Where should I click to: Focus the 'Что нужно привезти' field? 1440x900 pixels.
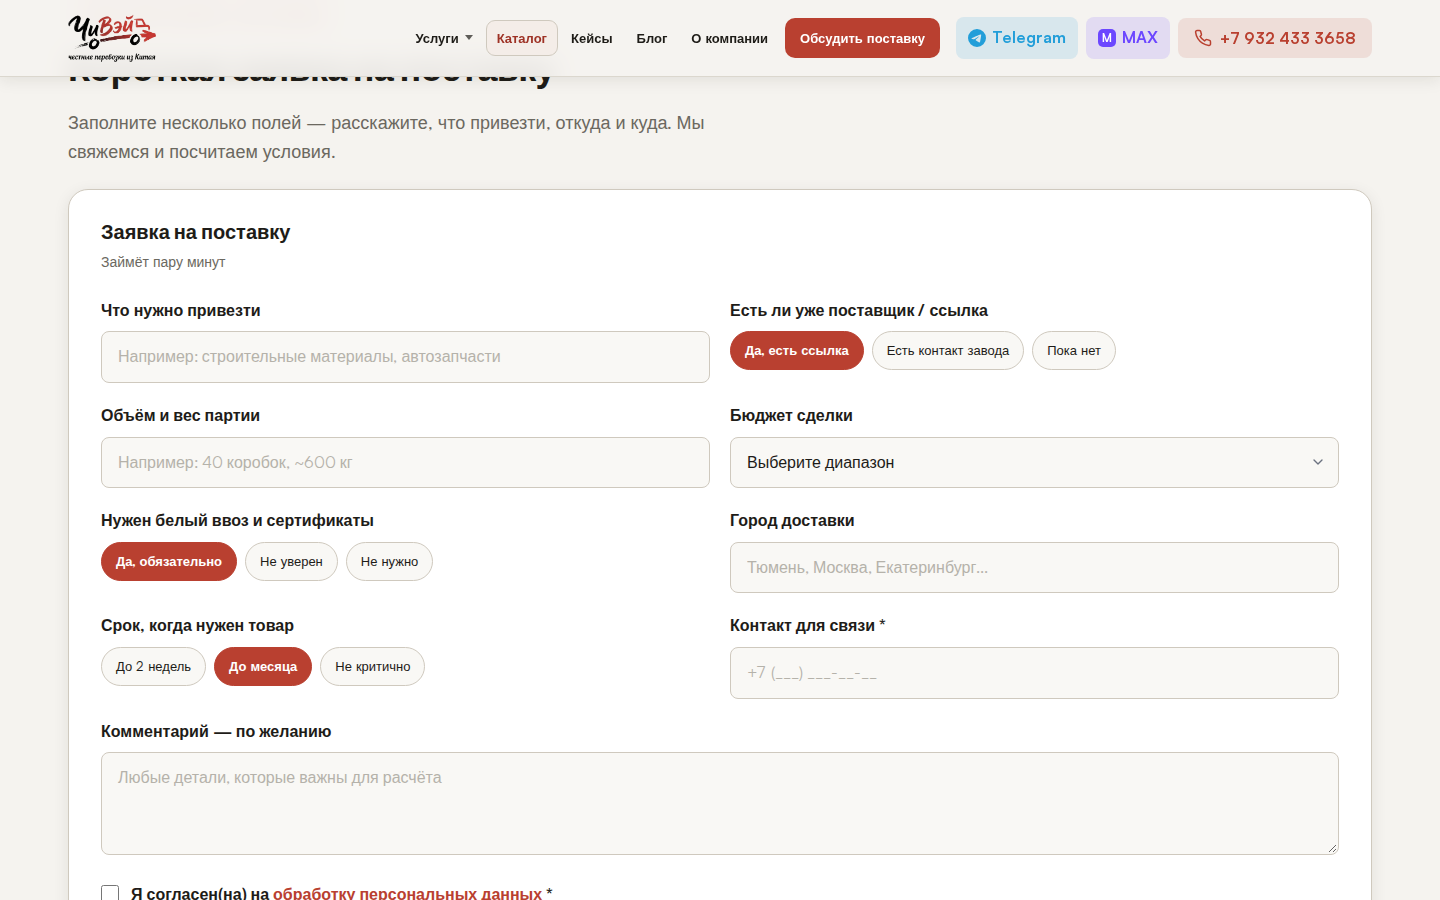coord(405,357)
